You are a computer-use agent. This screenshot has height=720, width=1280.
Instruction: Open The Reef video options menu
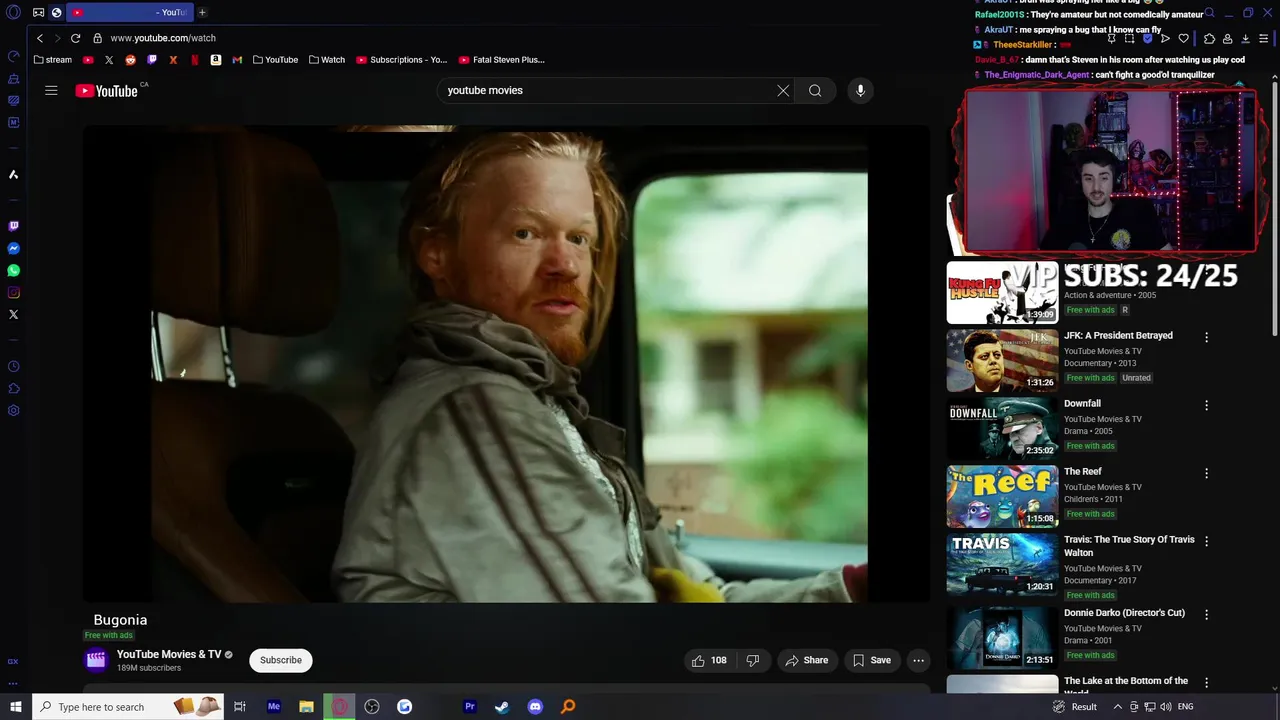(x=1206, y=473)
